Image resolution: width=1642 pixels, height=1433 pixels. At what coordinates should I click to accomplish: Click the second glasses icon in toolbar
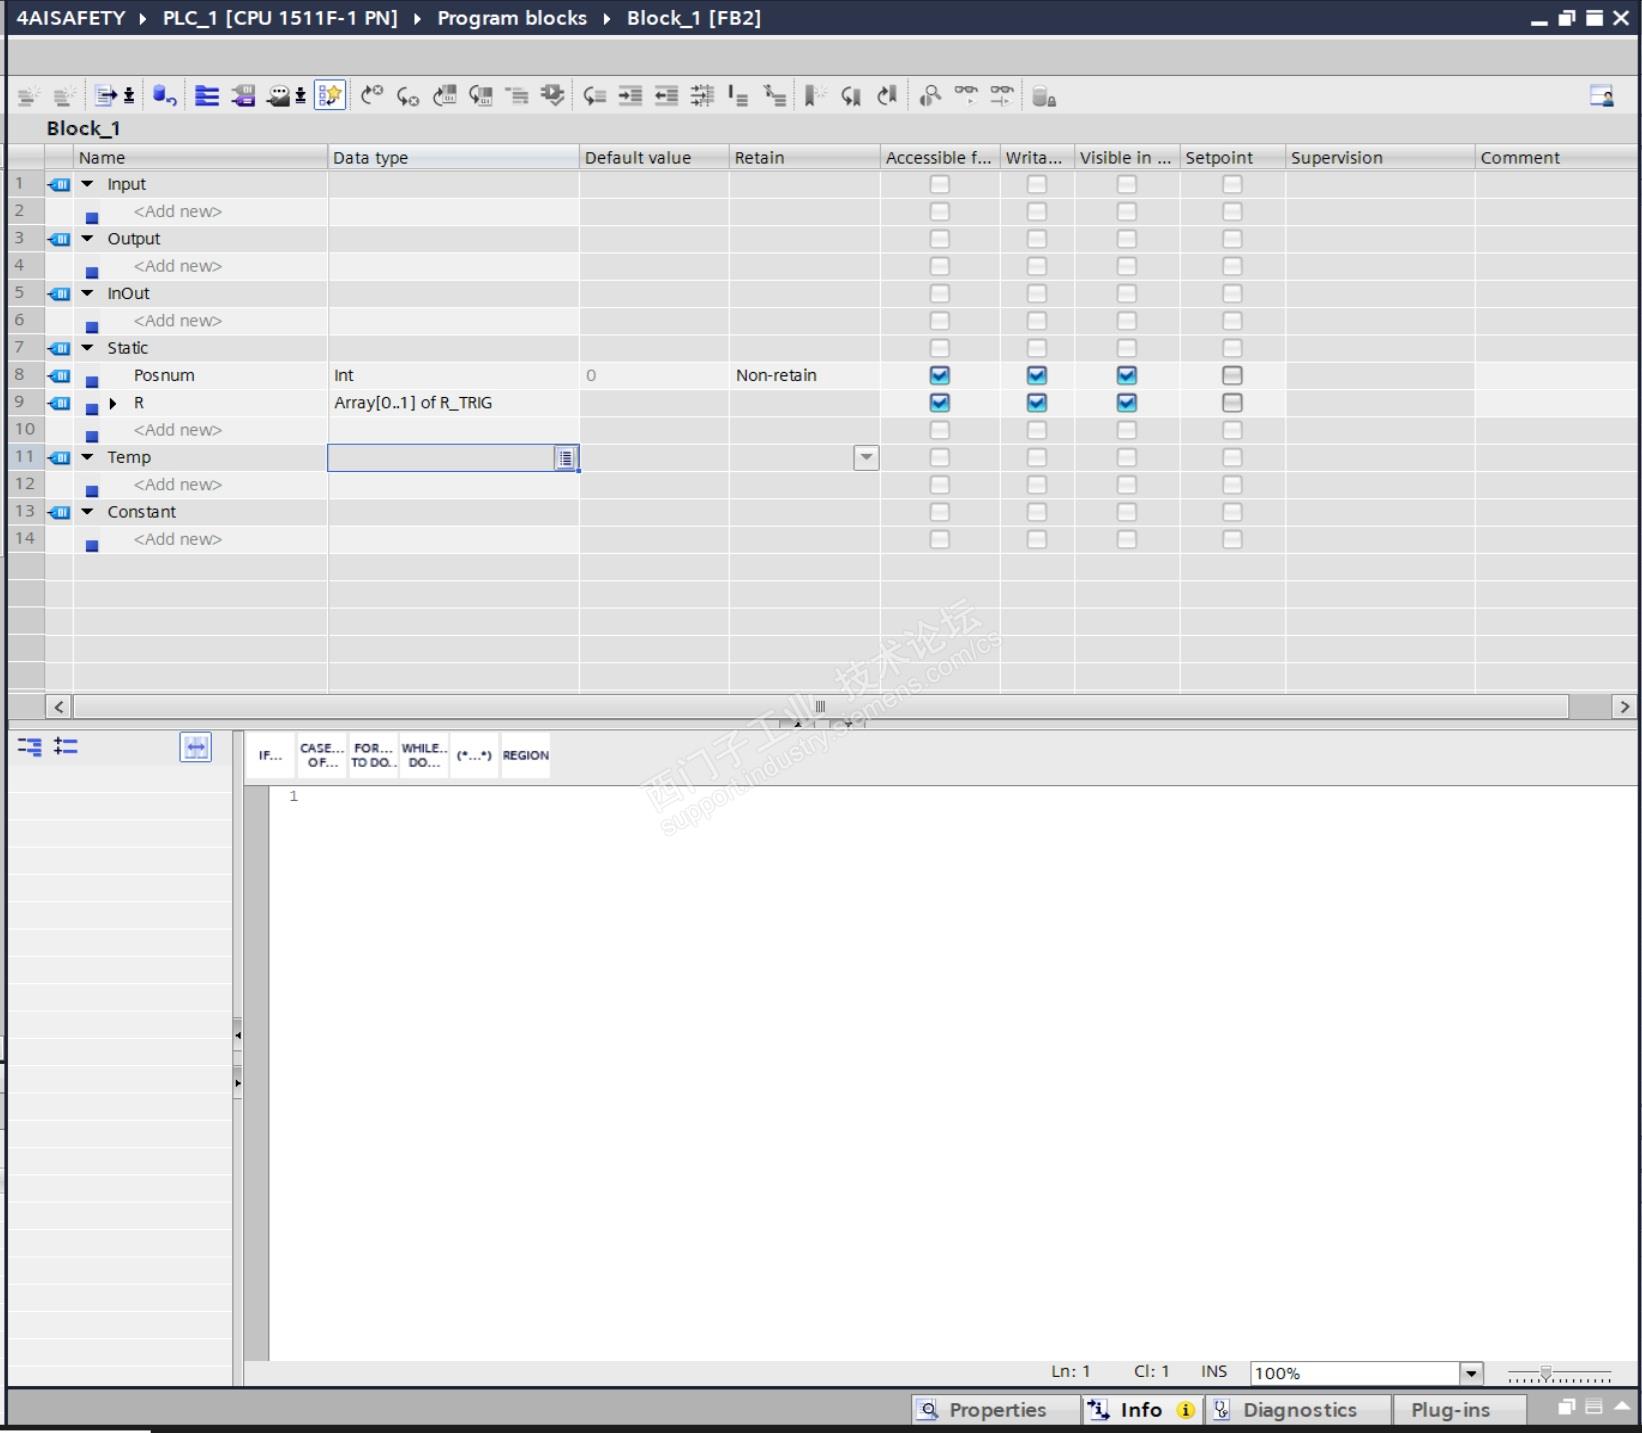(1001, 96)
